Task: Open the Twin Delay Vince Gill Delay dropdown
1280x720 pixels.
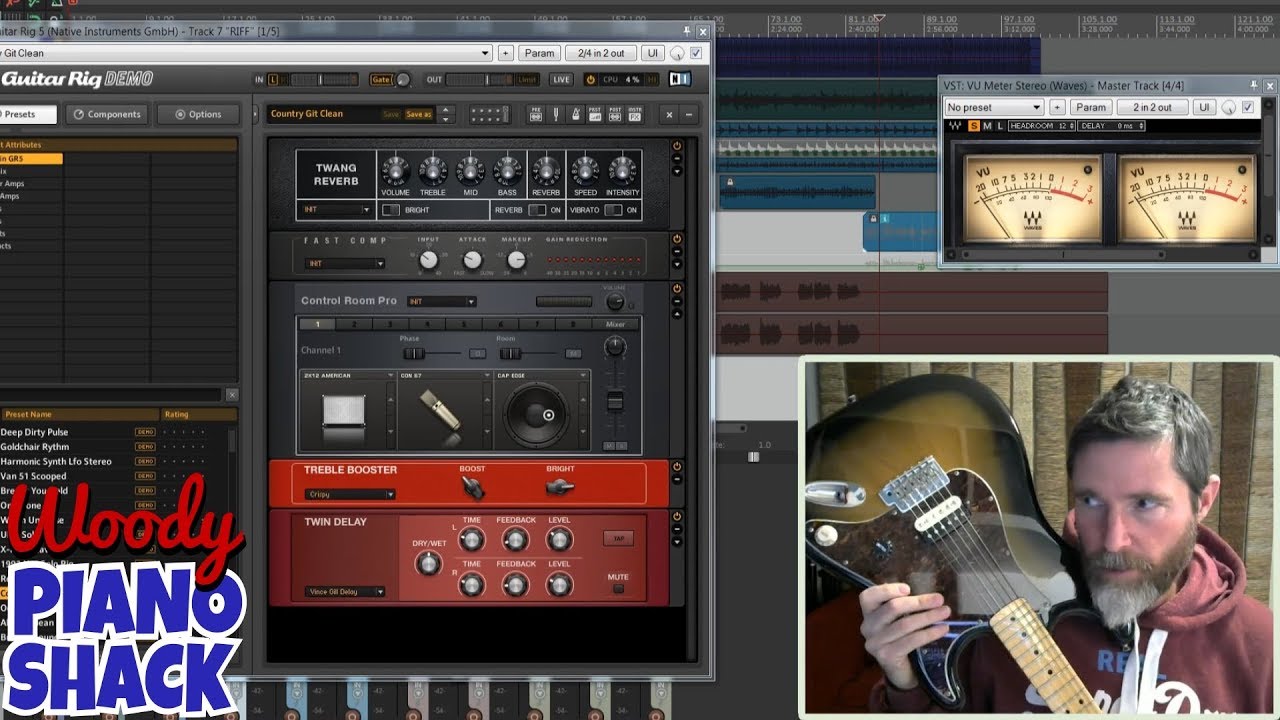Action: pyautogui.click(x=345, y=592)
